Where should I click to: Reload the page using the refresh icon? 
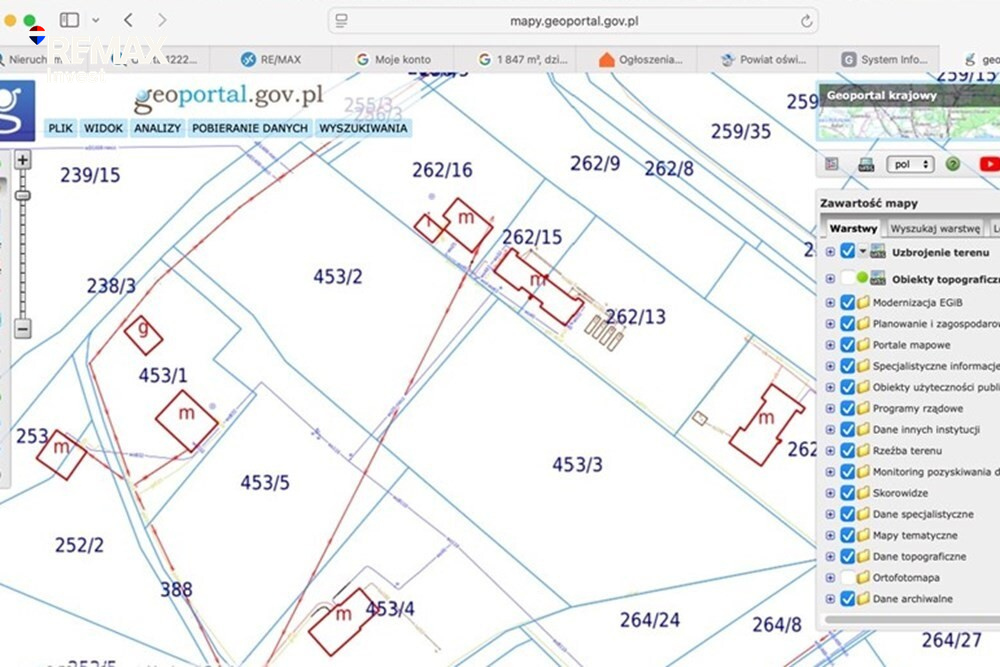pos(806,21)
